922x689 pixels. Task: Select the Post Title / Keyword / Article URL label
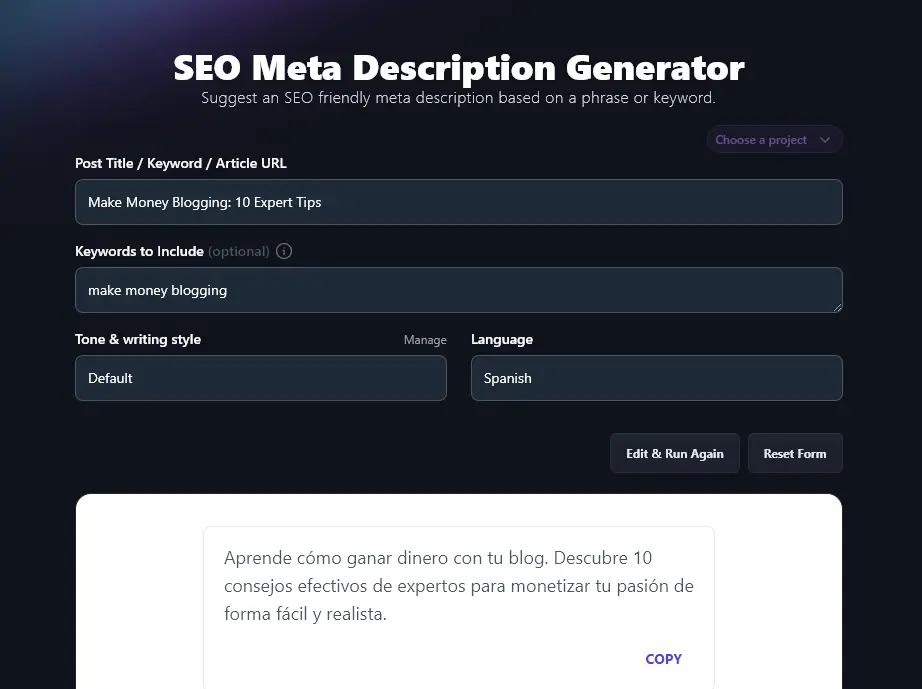point(181,163)
